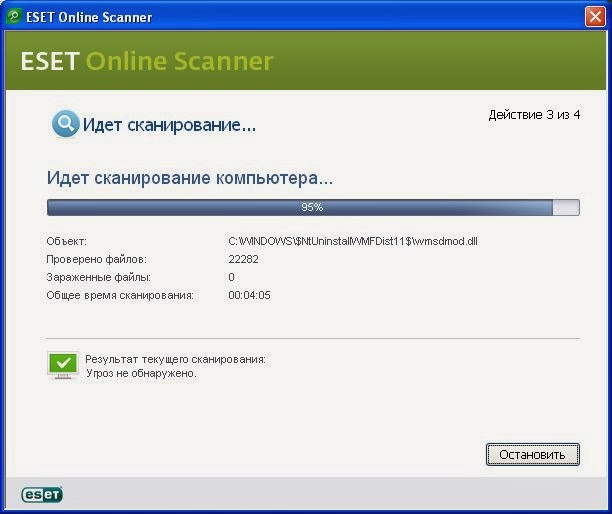The width and height of the screenshot is (612, 514).
Task: Select the infected files value 0
Action: pos(231,277)
